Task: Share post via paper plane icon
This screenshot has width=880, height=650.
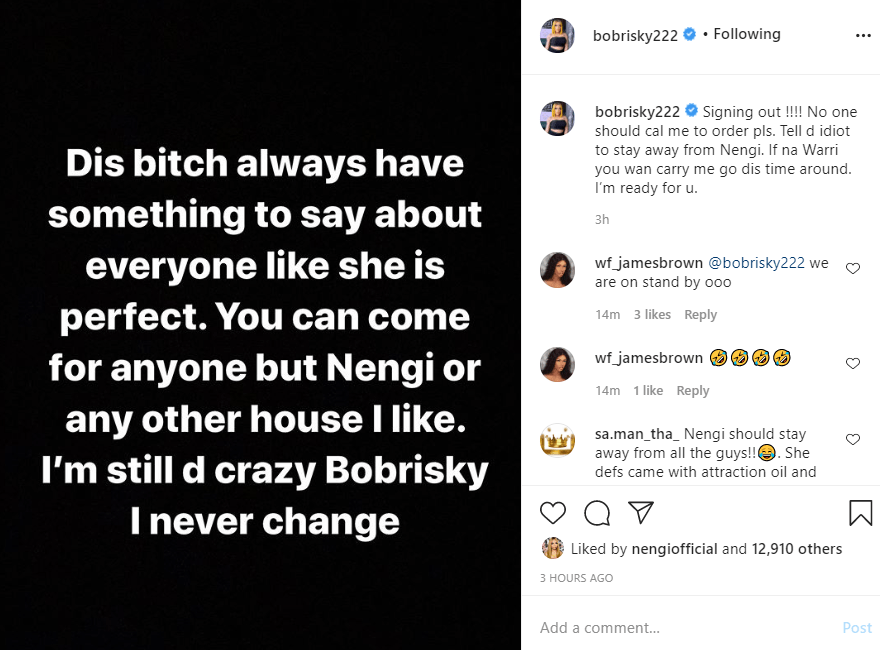Action: pyautogui.click(x=640, y=513)
